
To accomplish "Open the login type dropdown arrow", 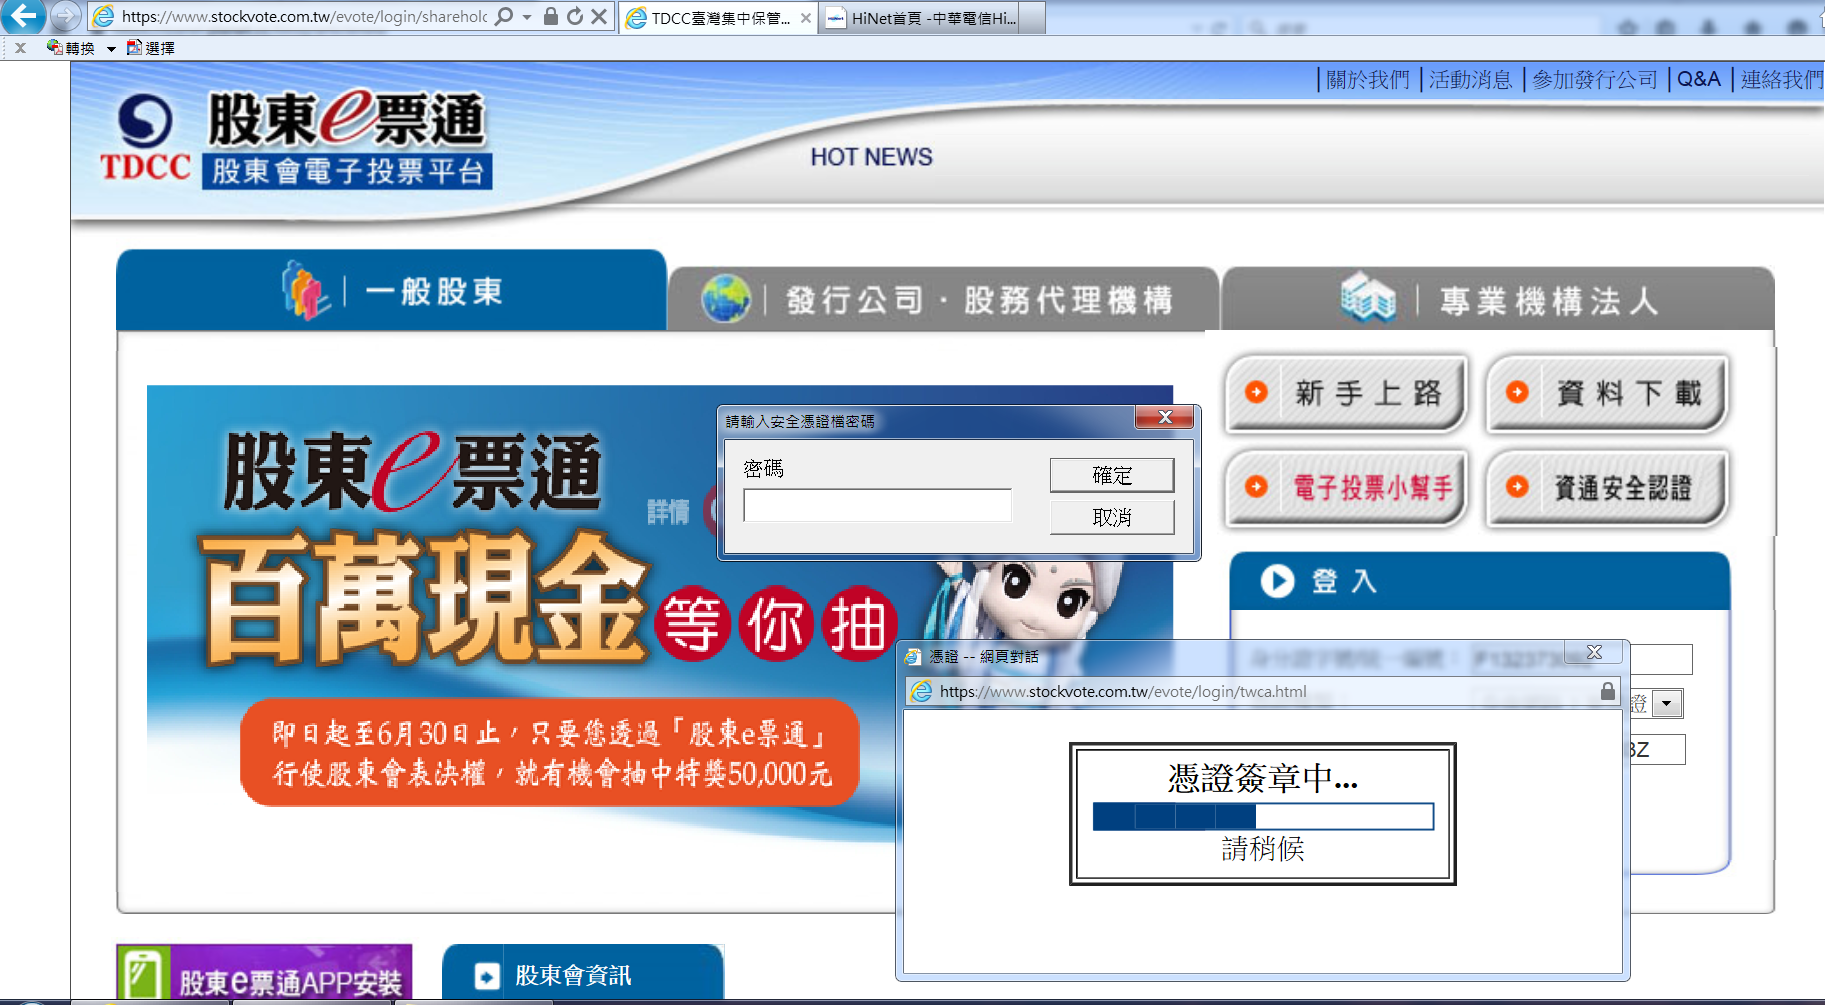I will [1666, 704].
